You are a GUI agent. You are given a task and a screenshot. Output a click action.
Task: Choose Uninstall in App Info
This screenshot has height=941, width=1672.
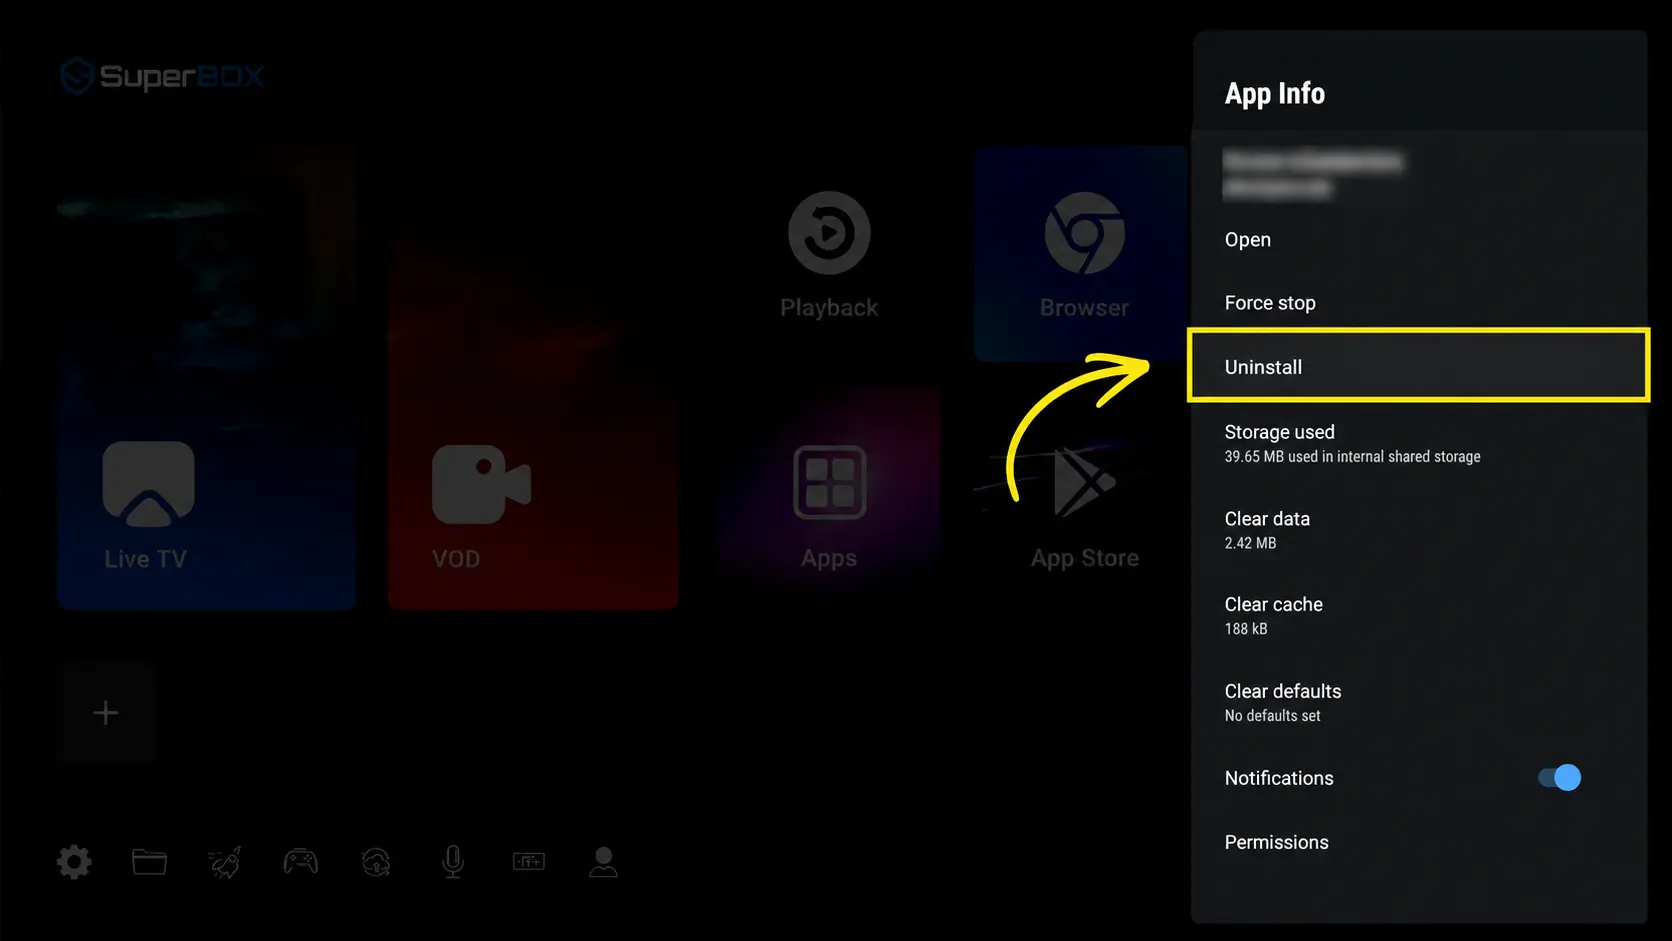(1419, 366)
